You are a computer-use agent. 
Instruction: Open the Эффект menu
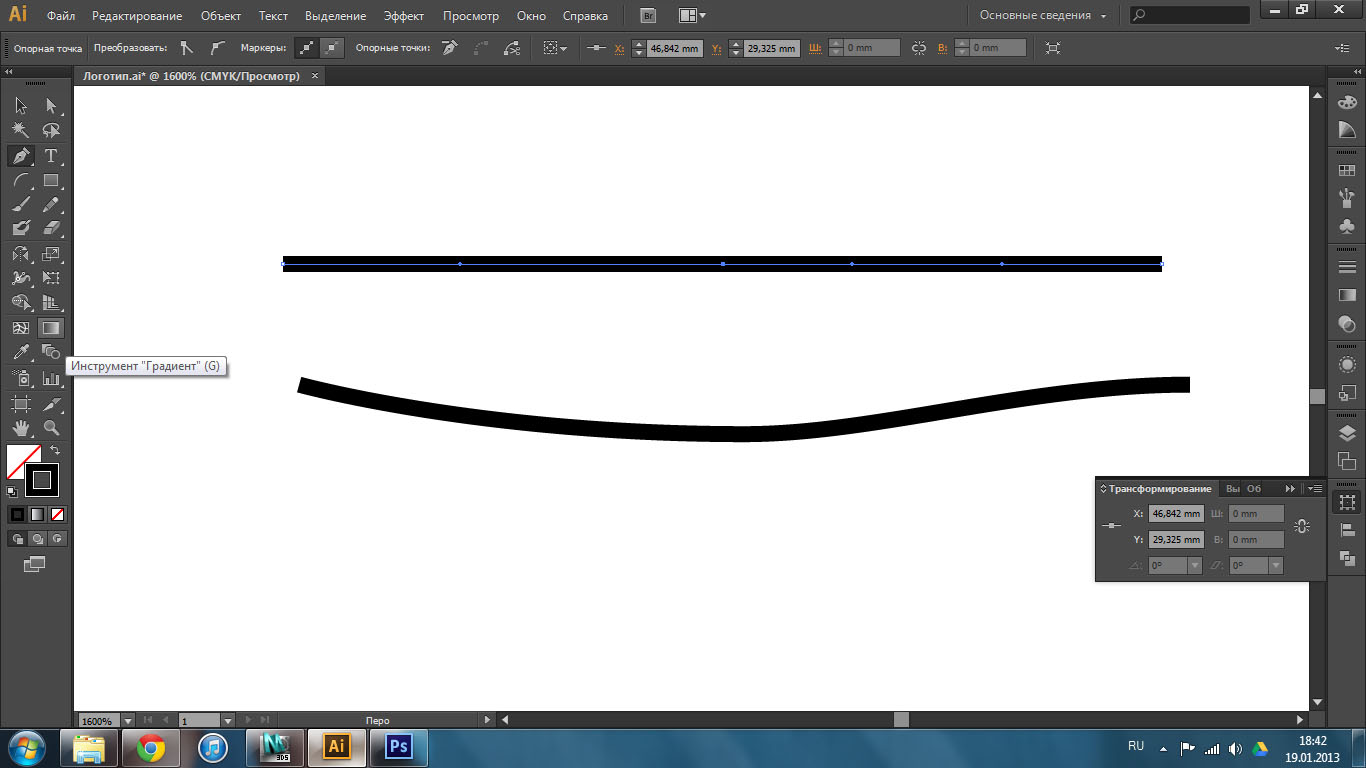(404, 16)
